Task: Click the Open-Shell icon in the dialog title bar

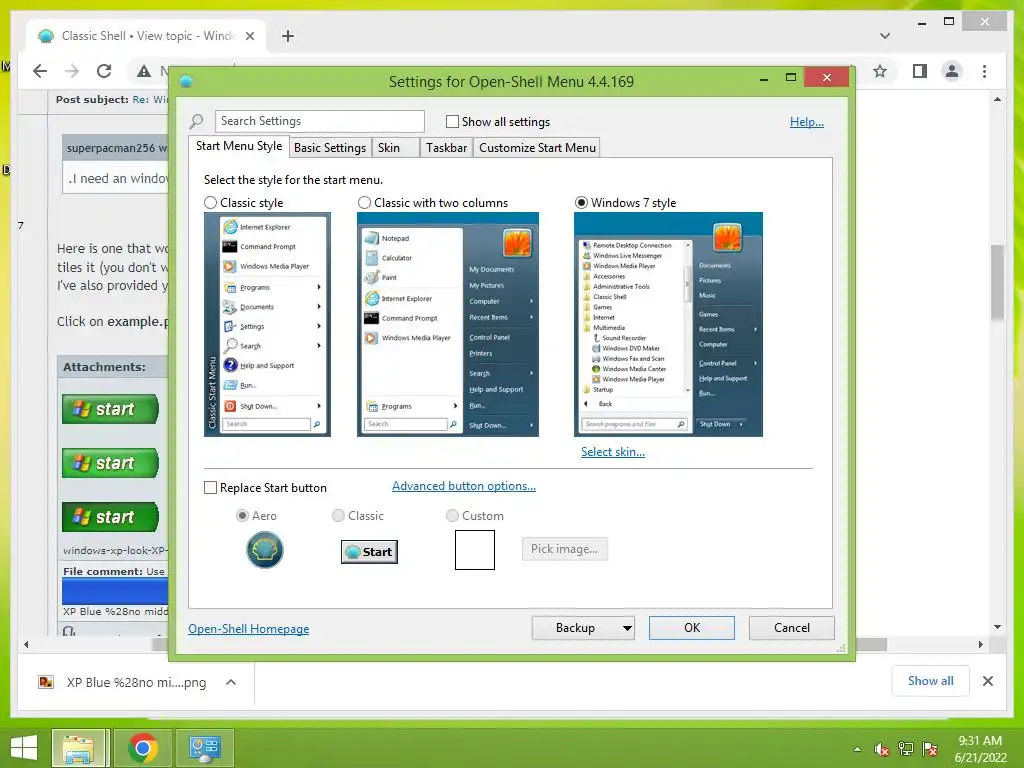Action: (186, 82)
